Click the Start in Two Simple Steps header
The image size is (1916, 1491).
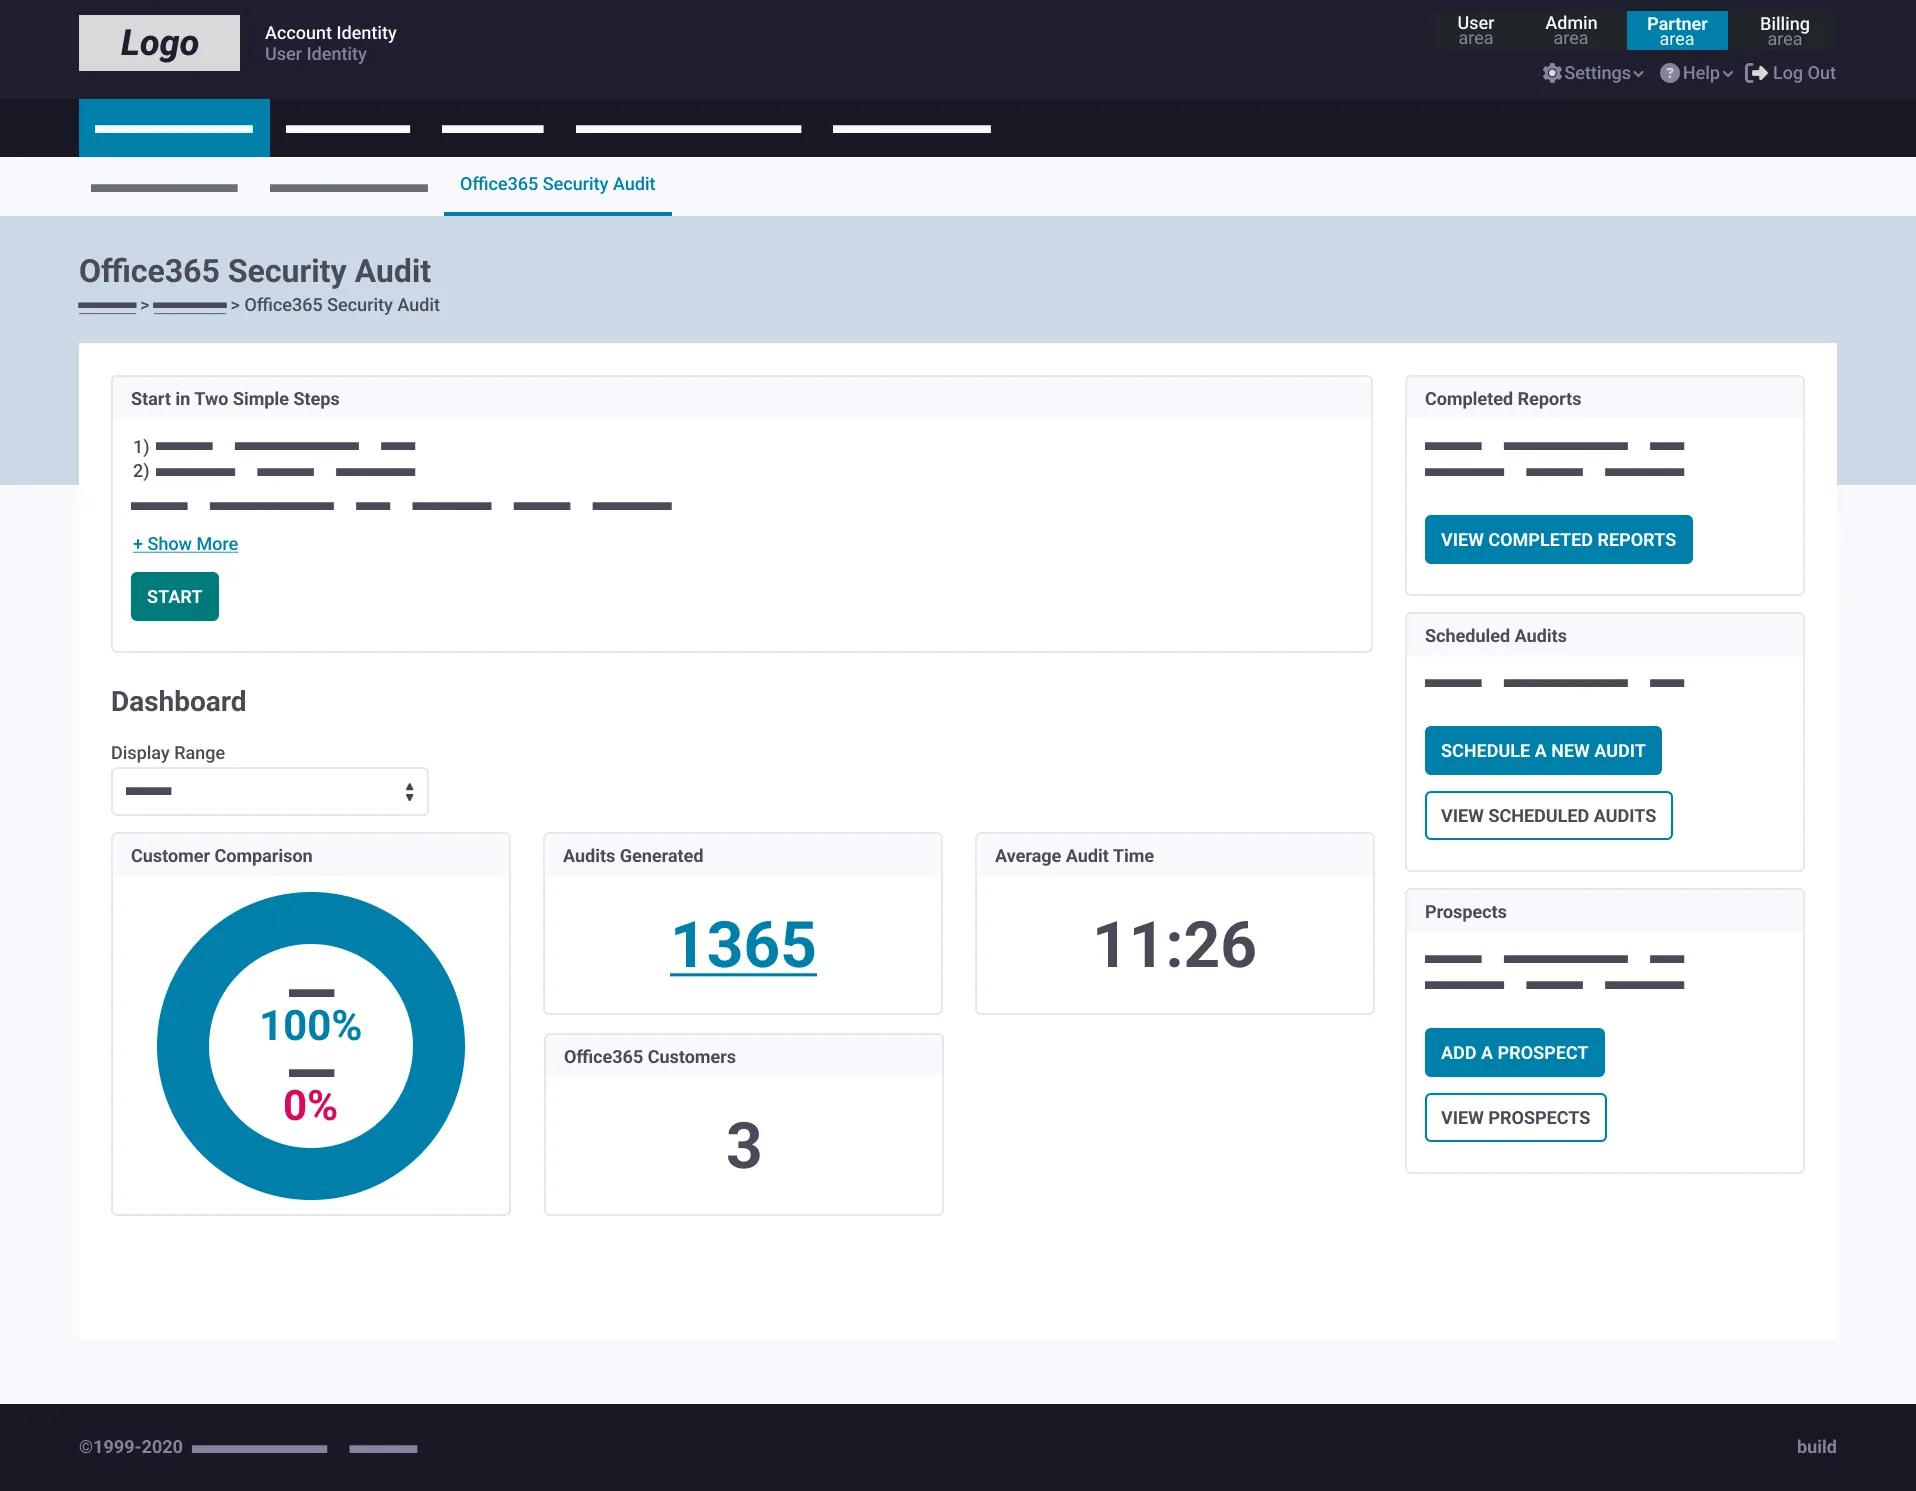[741, 399]
